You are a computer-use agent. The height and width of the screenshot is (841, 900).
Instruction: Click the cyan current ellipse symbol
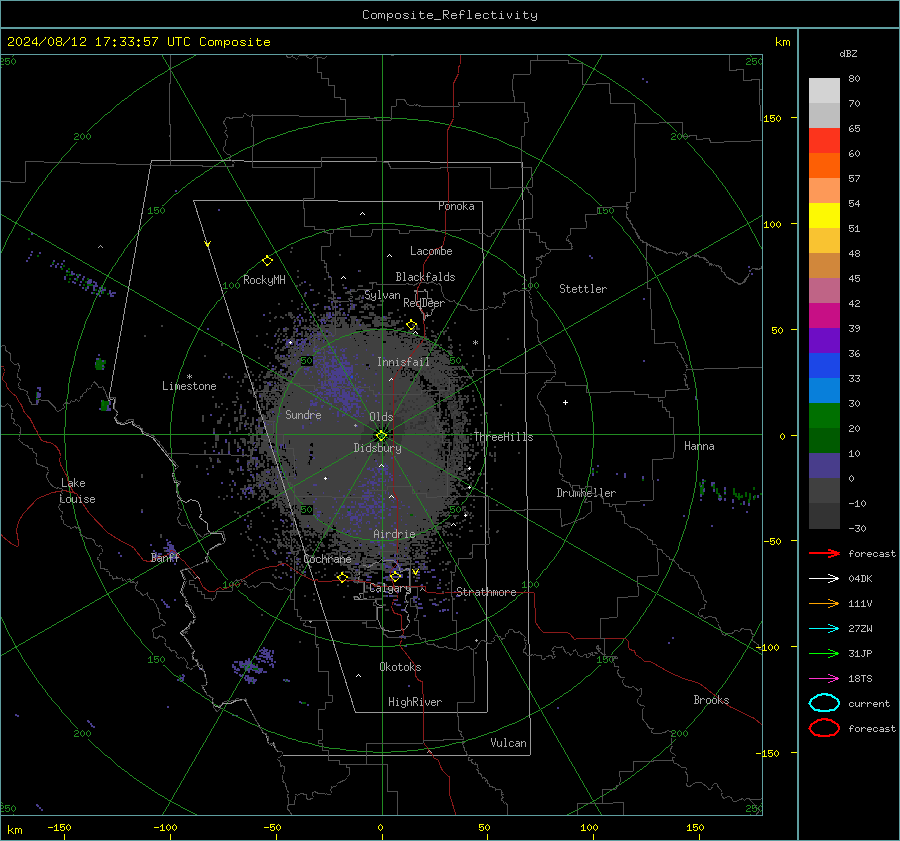pyautogui.click(x=824, y=703)
